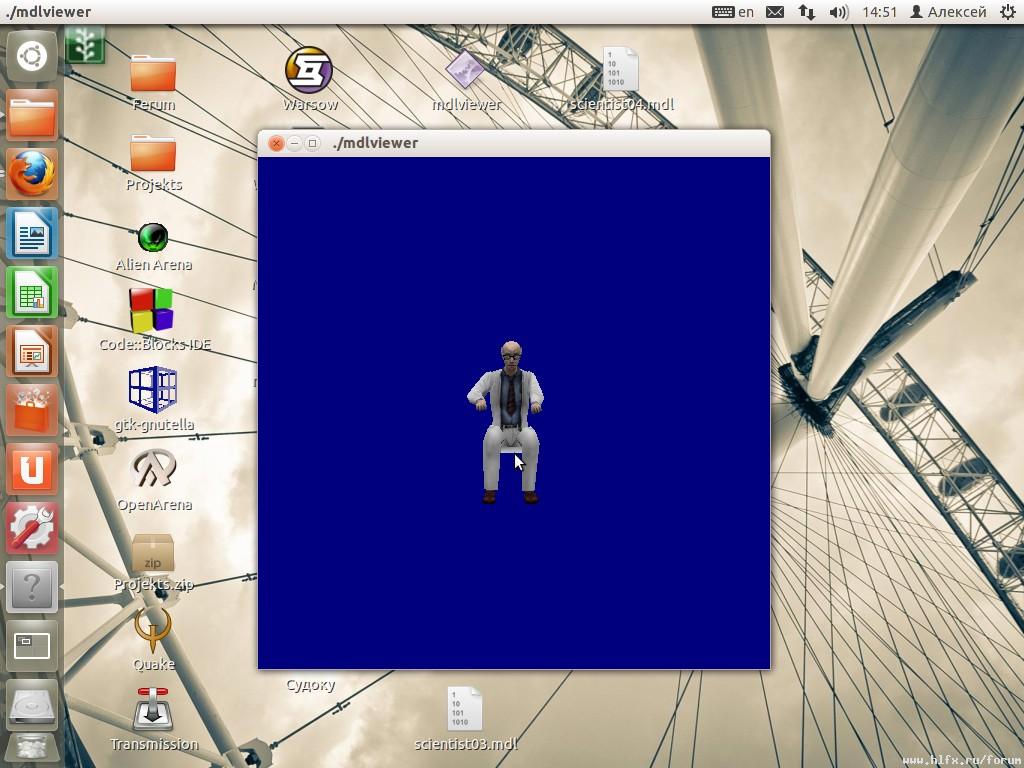Open Transmission desktop shortcut

point(153,711)
